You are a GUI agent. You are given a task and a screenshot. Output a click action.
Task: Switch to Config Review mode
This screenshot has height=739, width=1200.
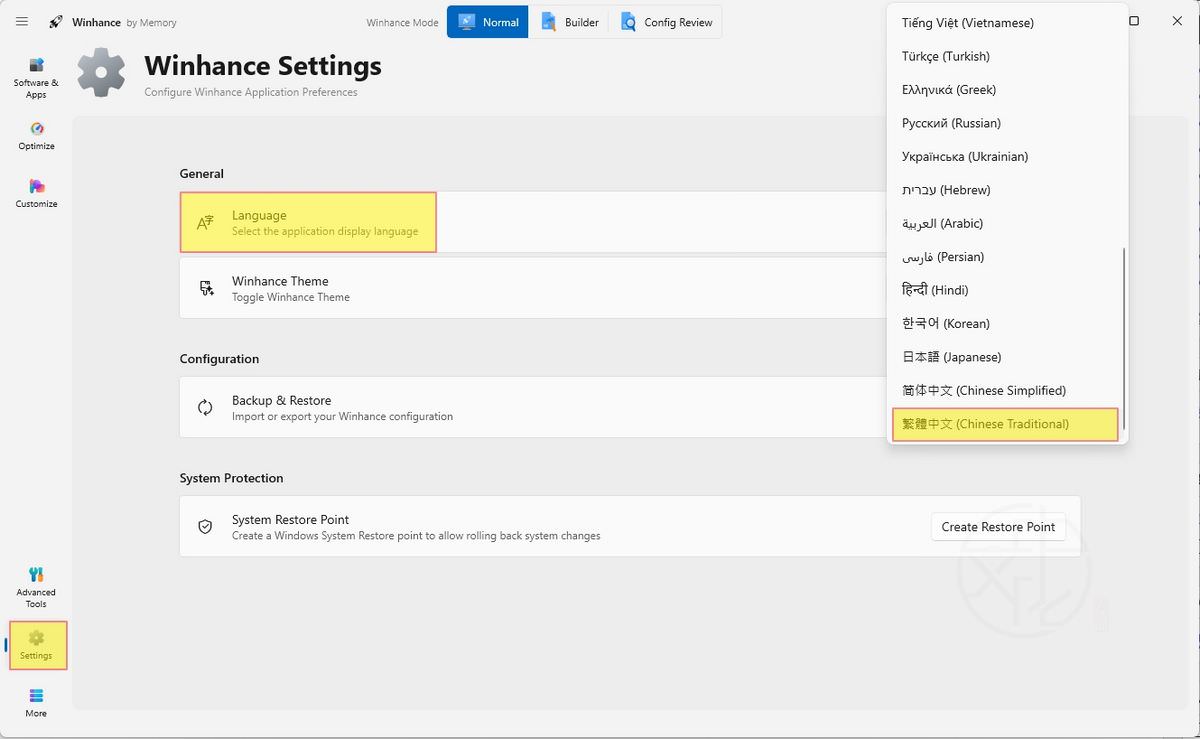click(666, 22)
